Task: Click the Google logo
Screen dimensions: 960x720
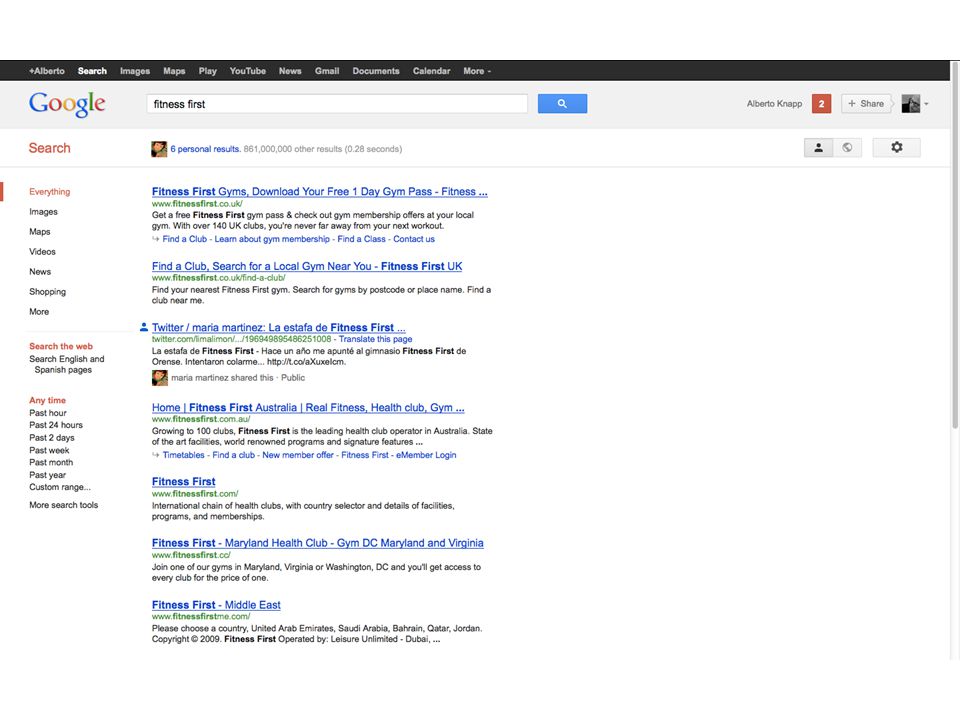Action: point(67,104)
